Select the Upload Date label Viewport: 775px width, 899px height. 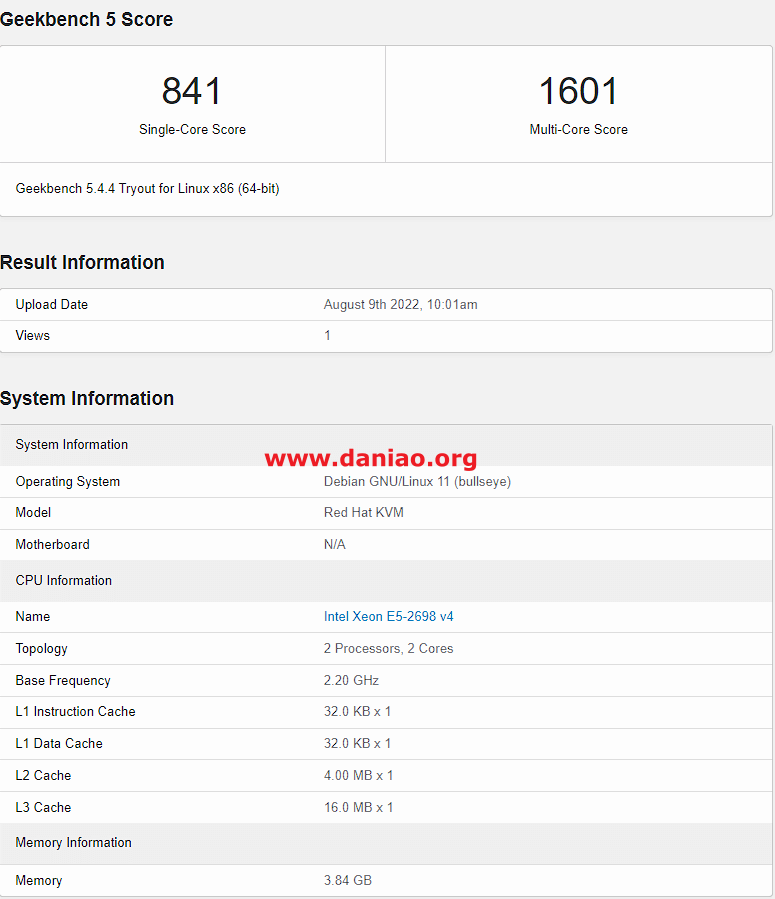point(52,304)
